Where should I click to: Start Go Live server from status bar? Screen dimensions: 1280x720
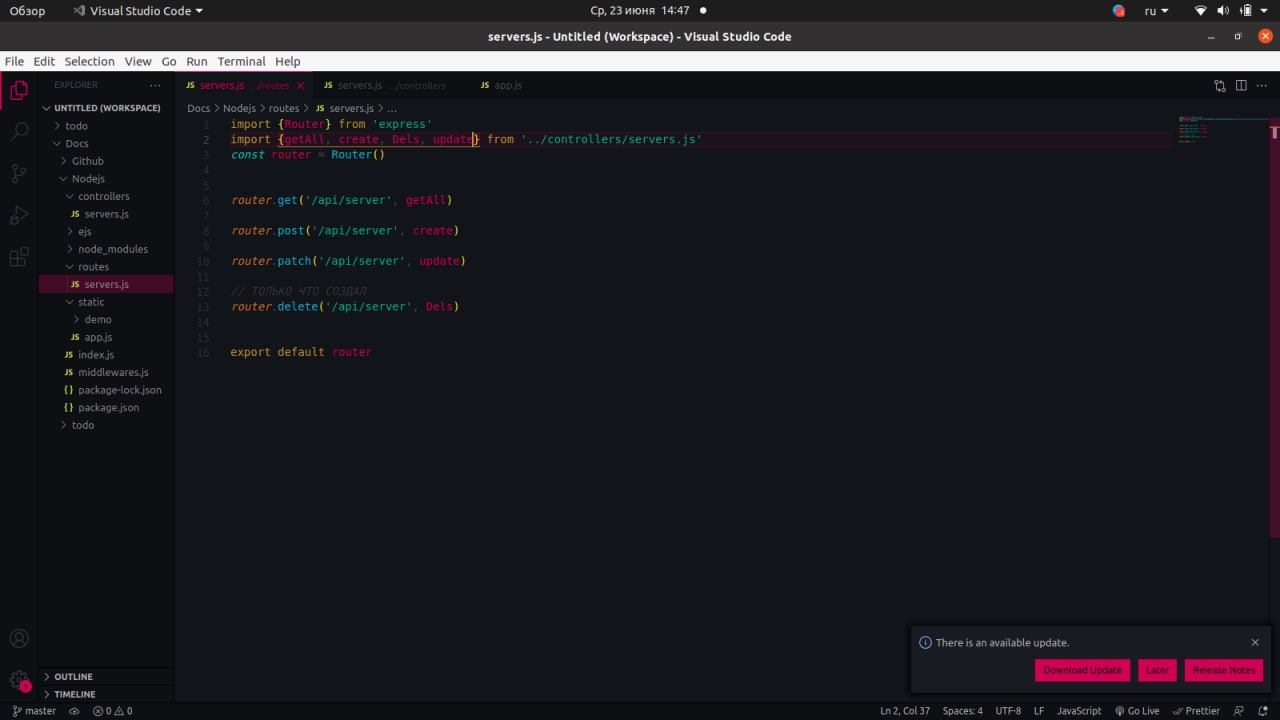click(1136, 711)
